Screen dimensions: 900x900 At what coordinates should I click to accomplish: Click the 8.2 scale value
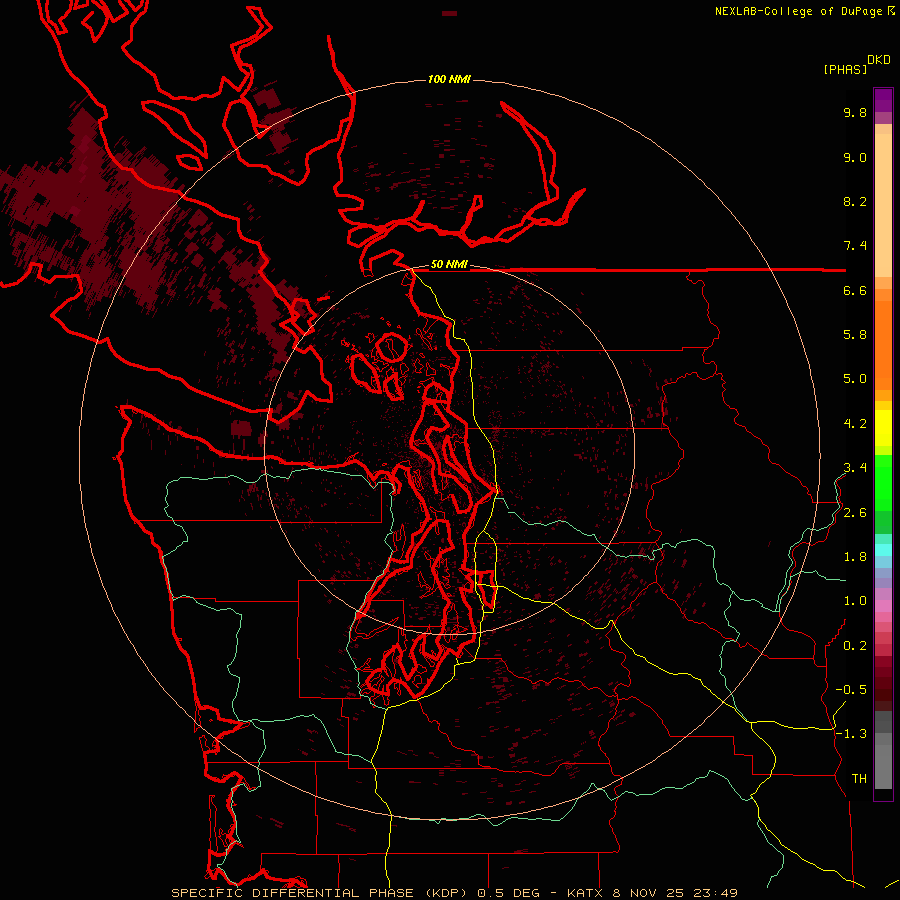click(x=855, y=201)
